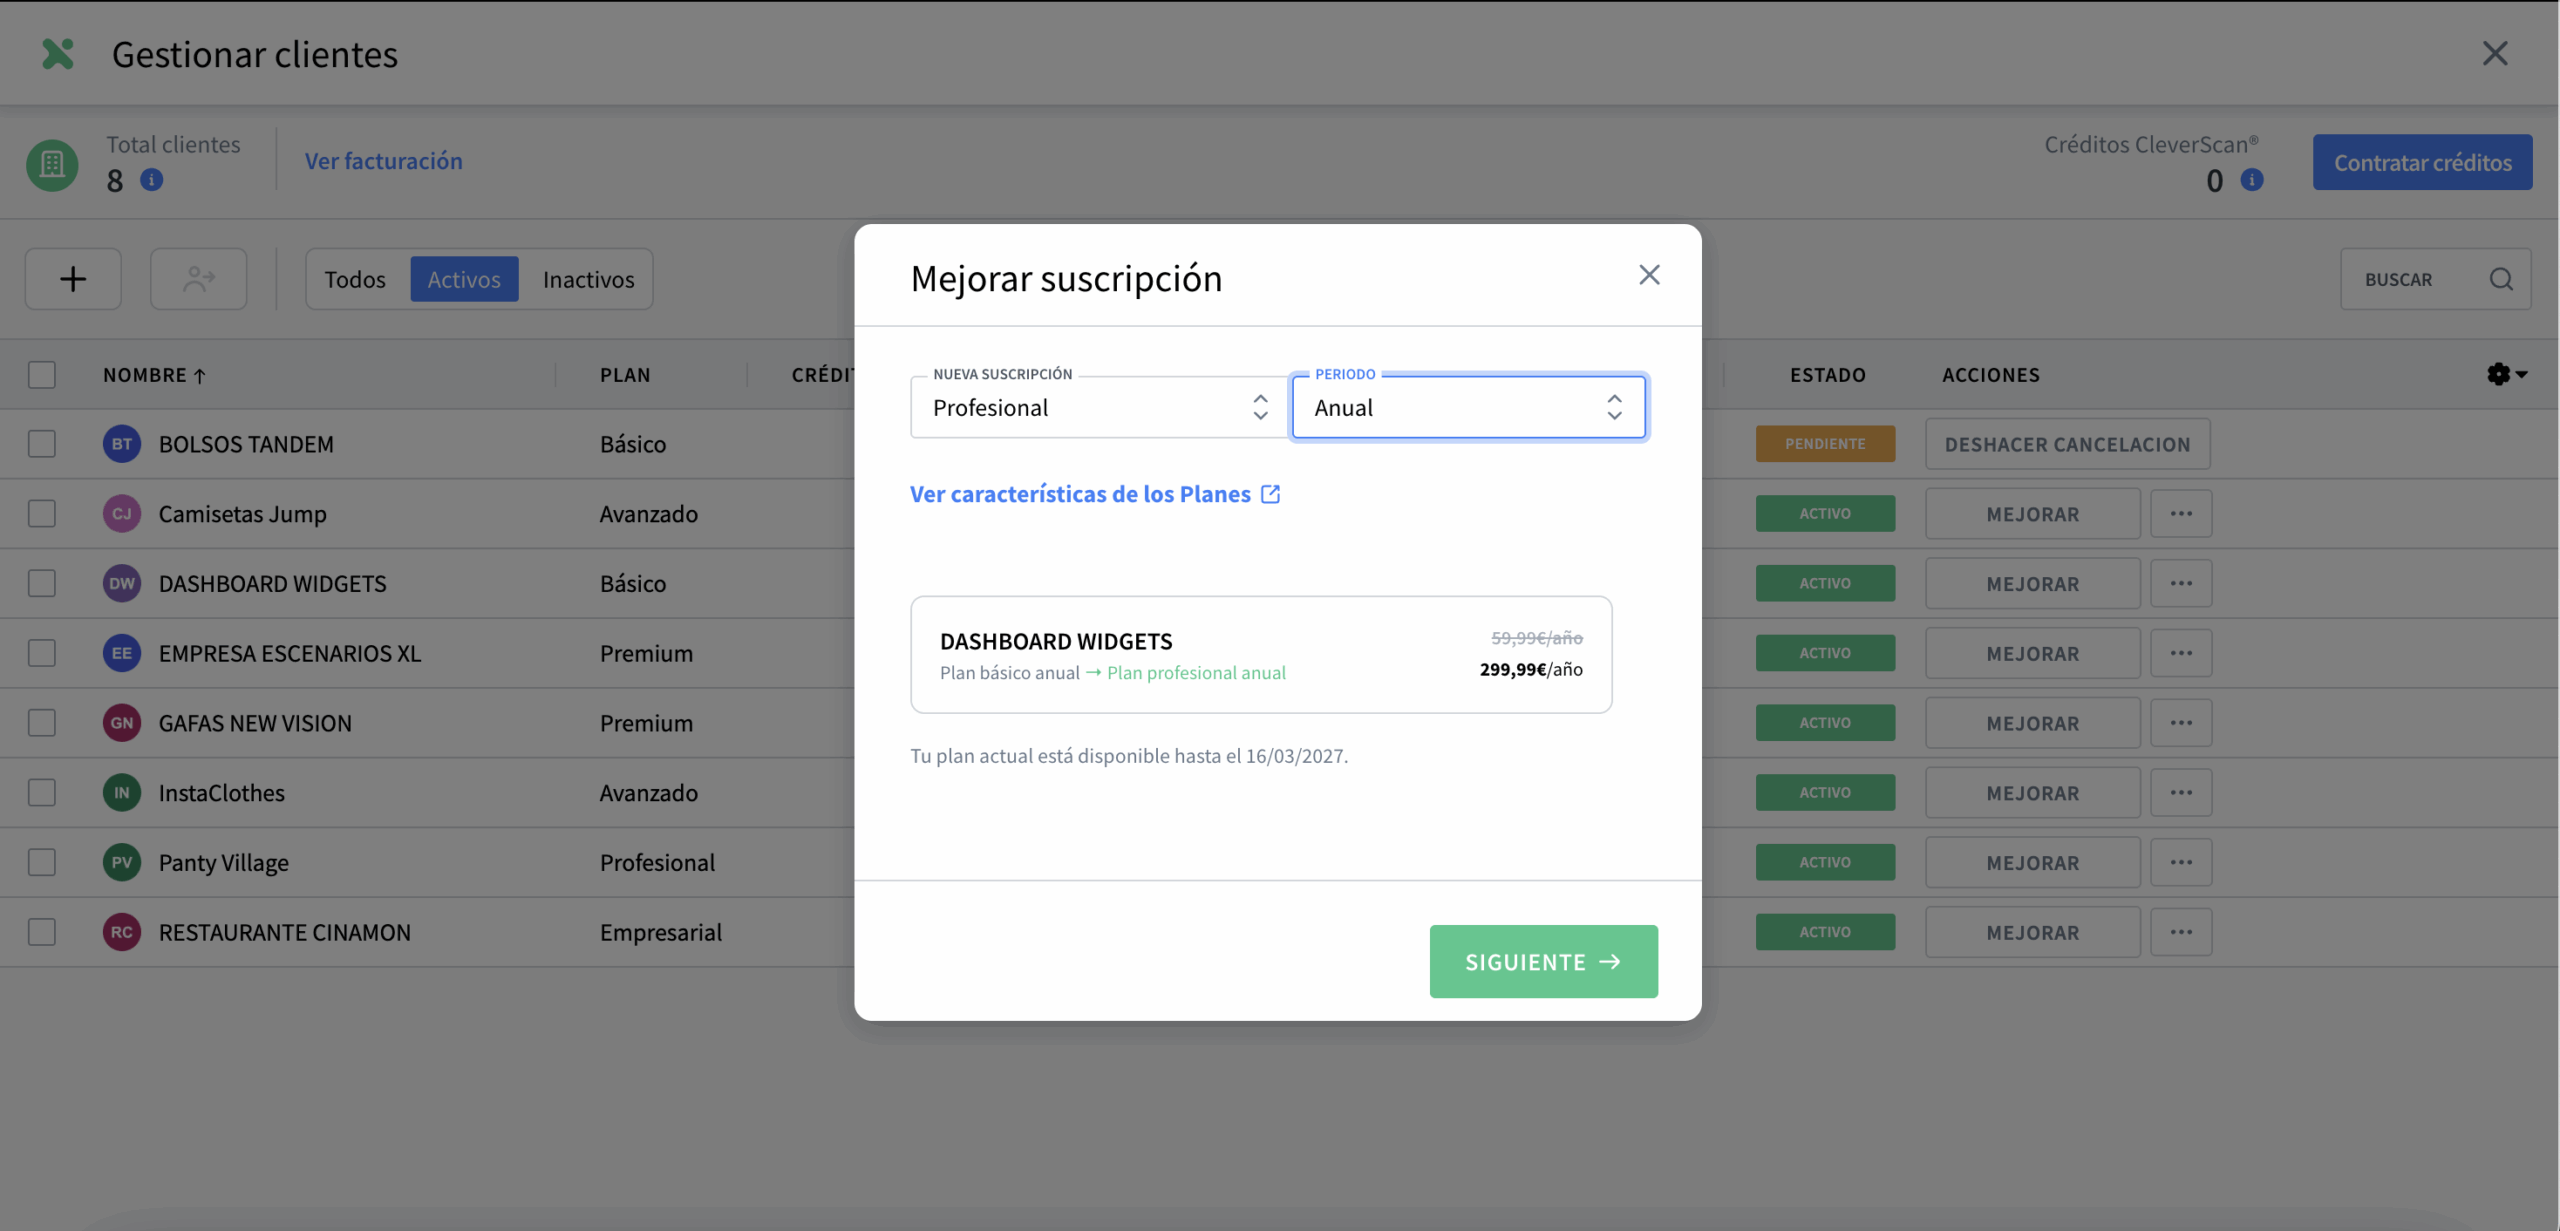This screenshot has width=2560, height=1231.
Task: Click the transfer client user icon
Action: pos(199,279)
